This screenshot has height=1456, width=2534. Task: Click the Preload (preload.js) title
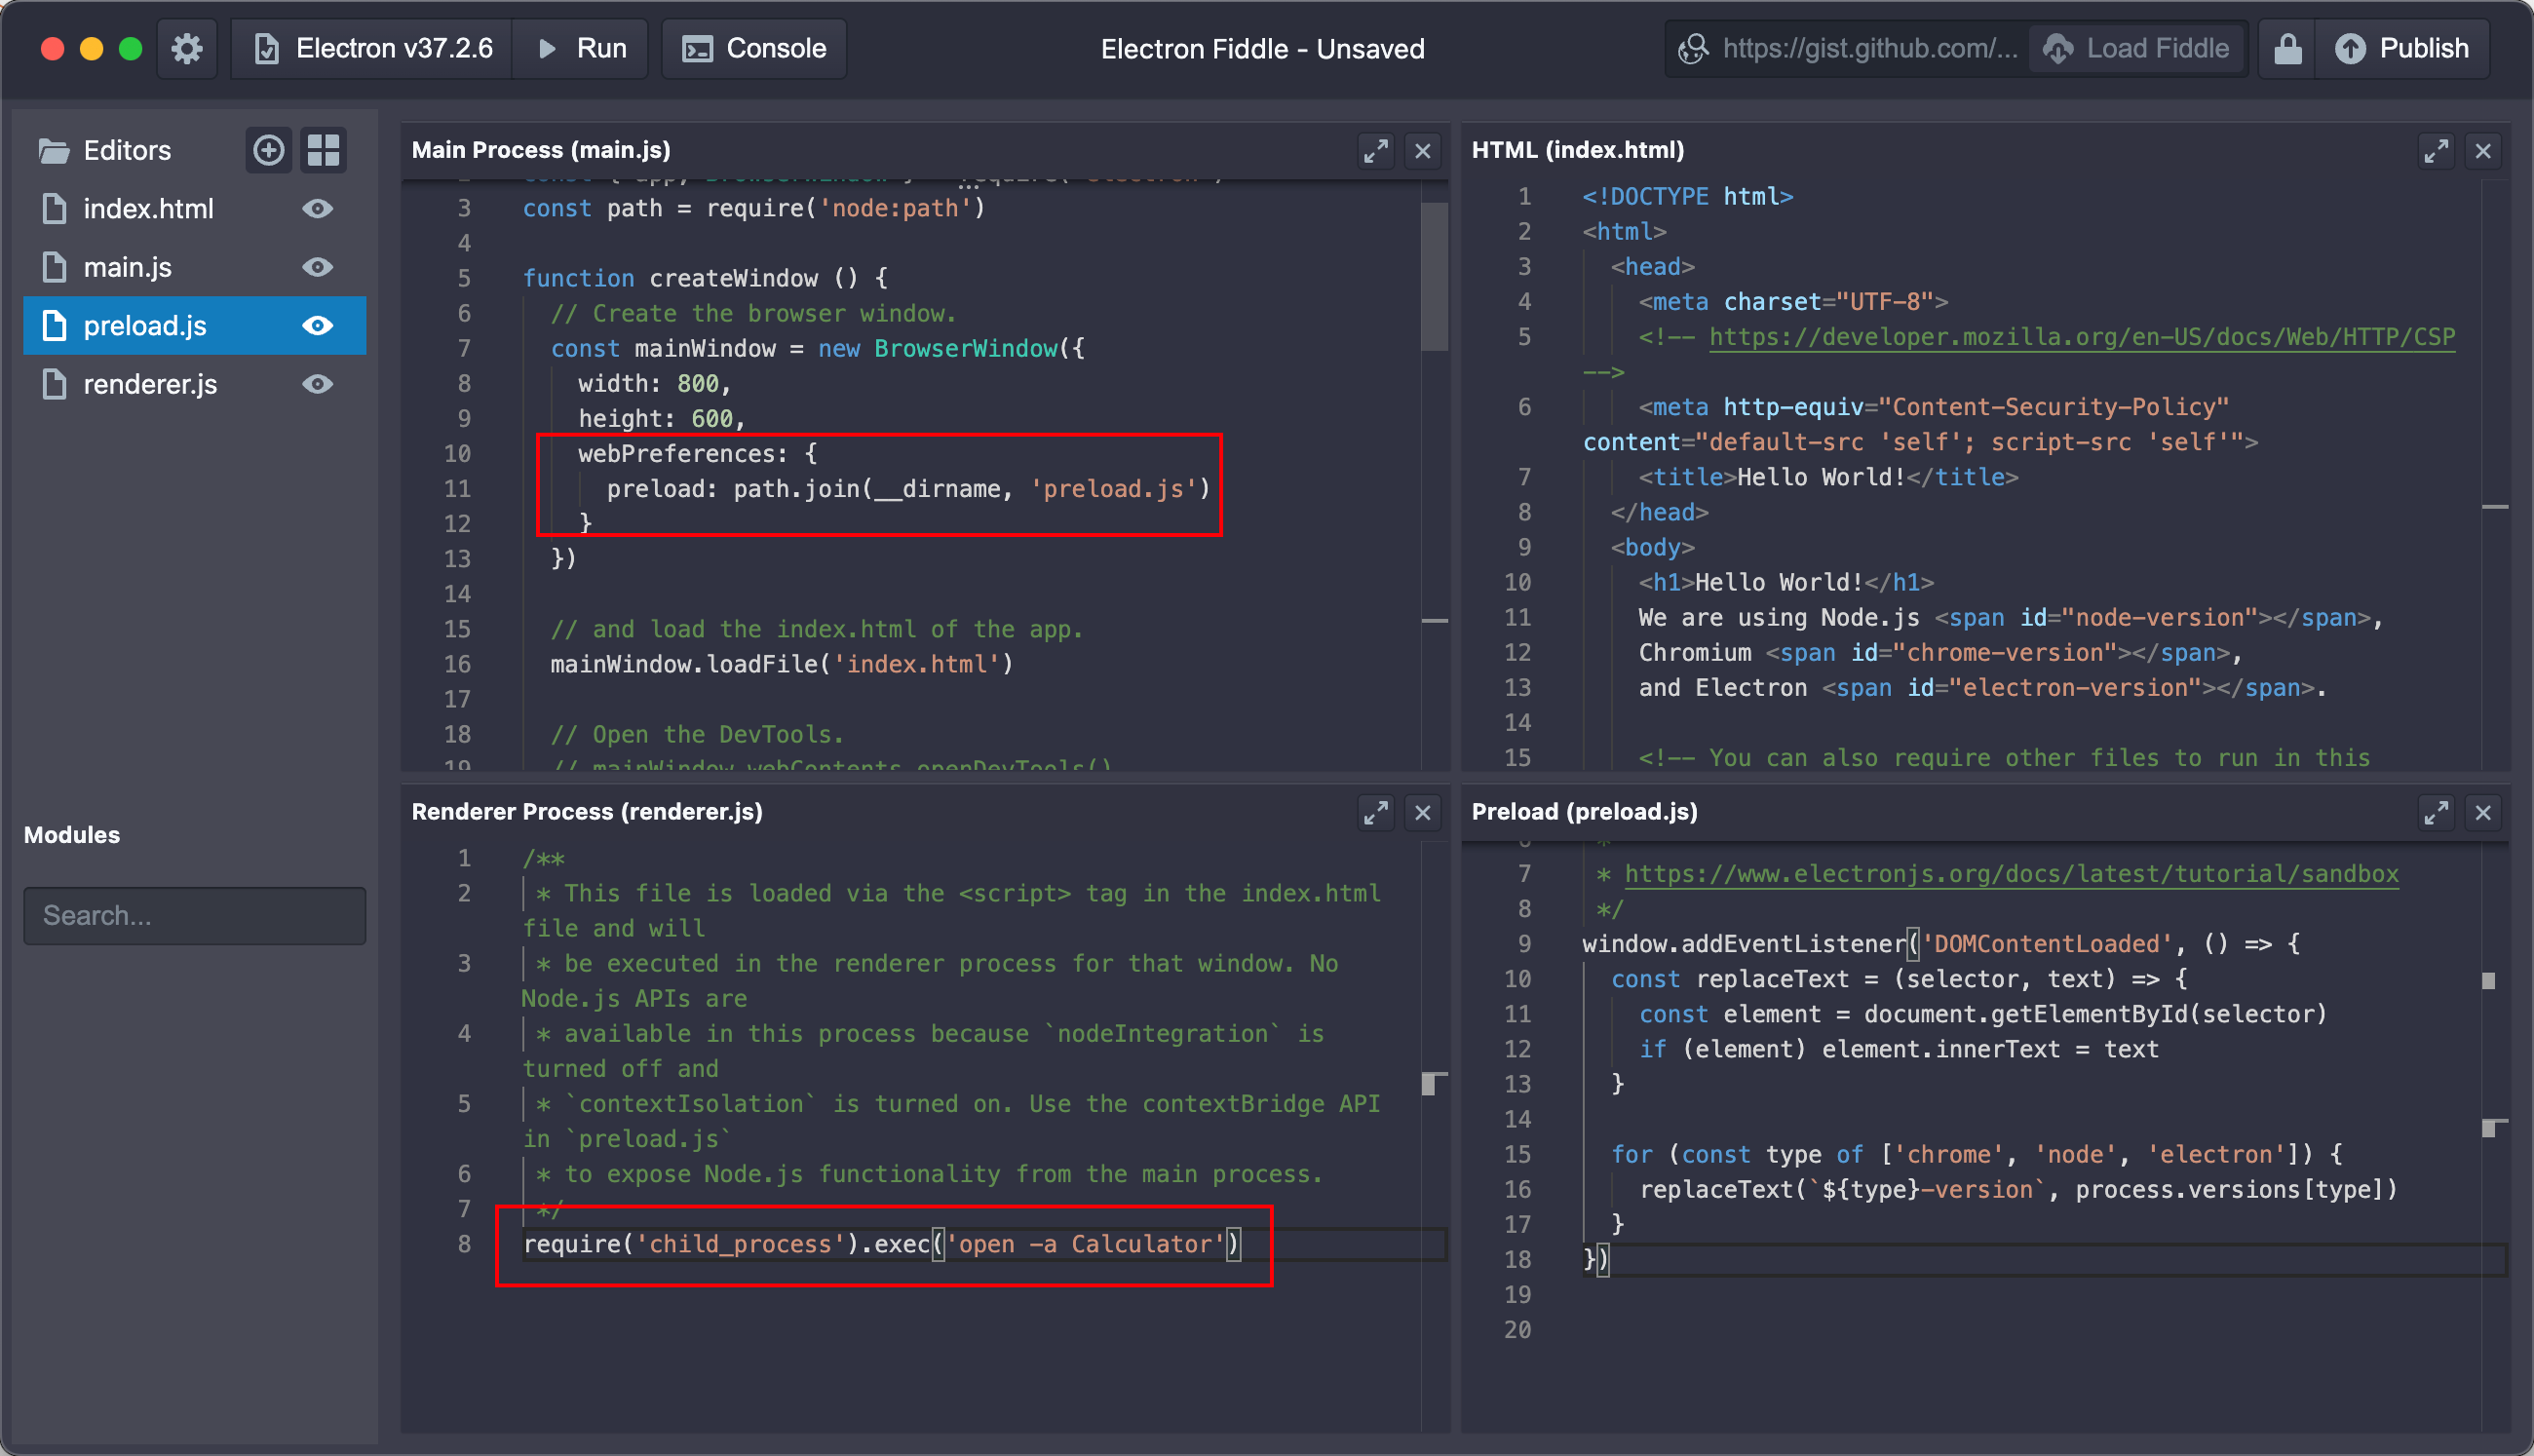[x=1585, y=812]
